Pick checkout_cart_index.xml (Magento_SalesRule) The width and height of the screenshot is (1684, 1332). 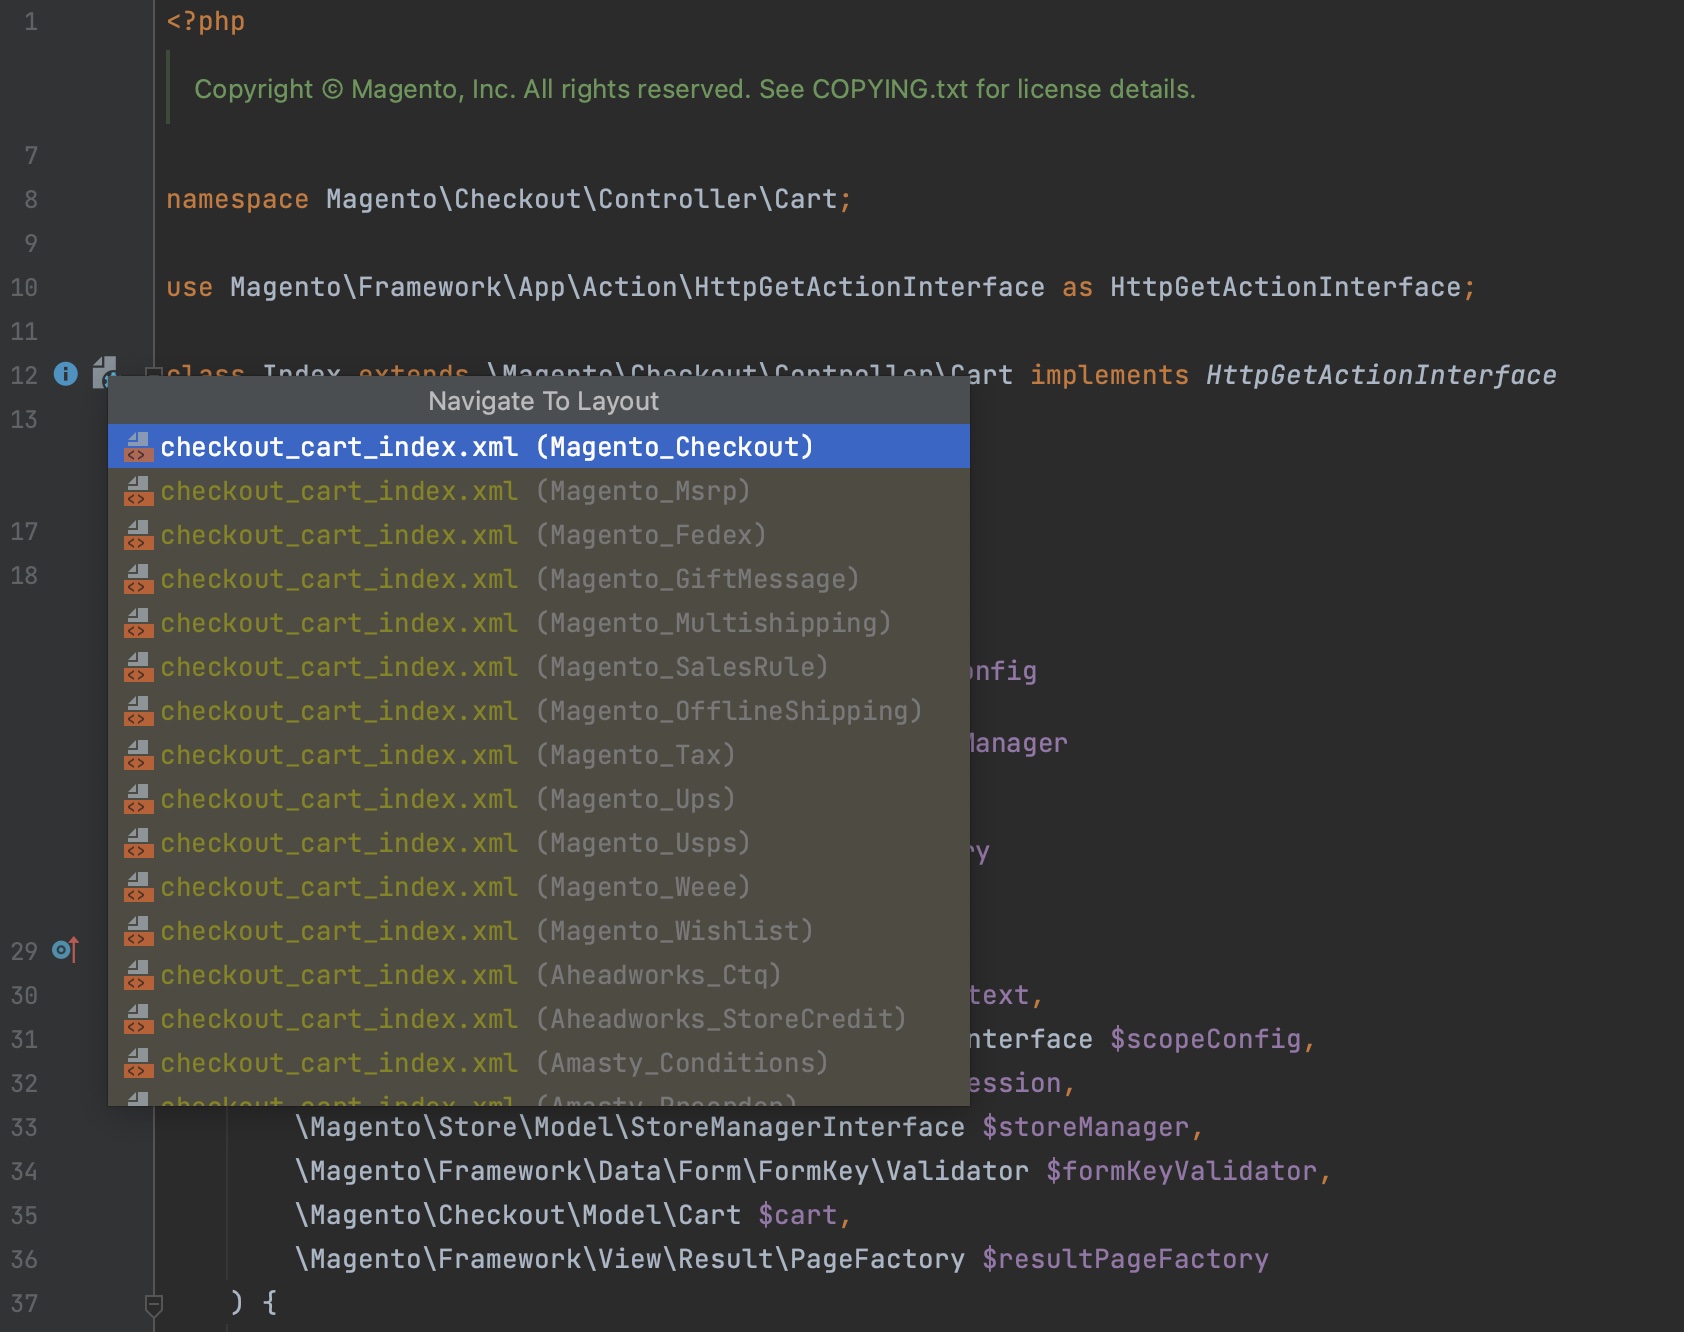pyautogui.click(x=538, y=666)
